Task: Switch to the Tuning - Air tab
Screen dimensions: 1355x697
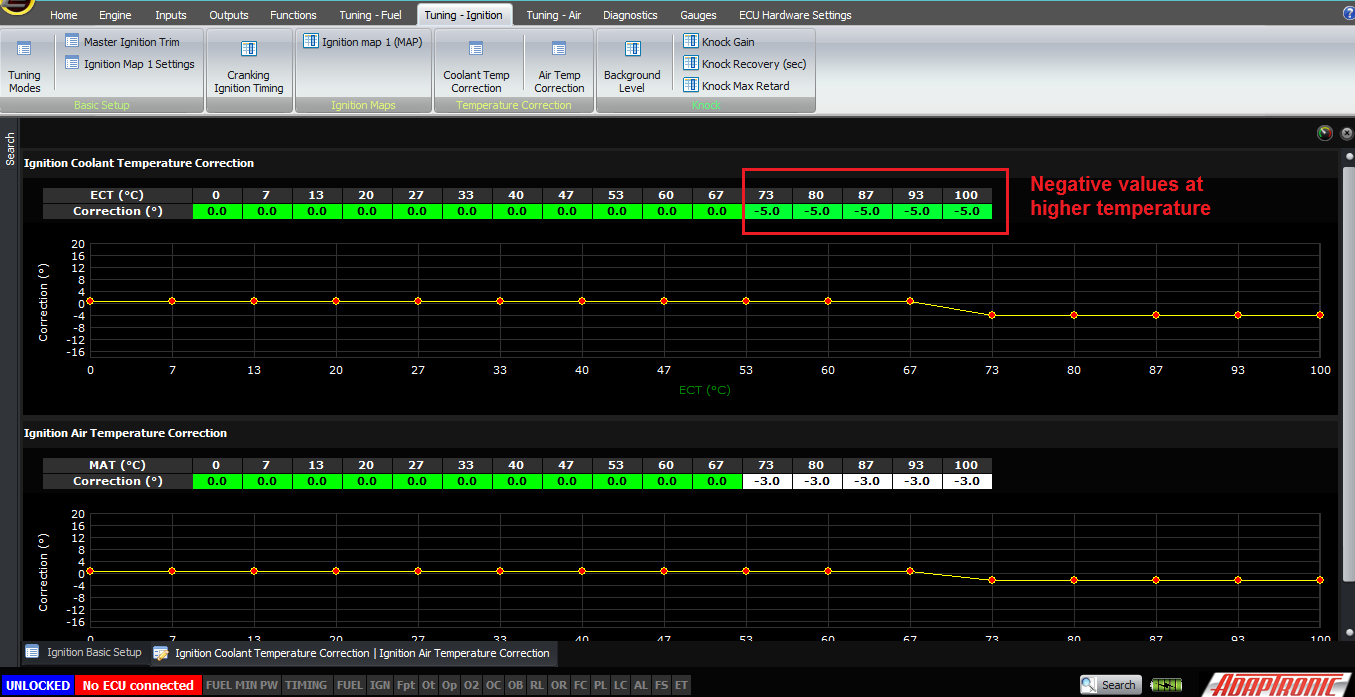Action: 553,15
